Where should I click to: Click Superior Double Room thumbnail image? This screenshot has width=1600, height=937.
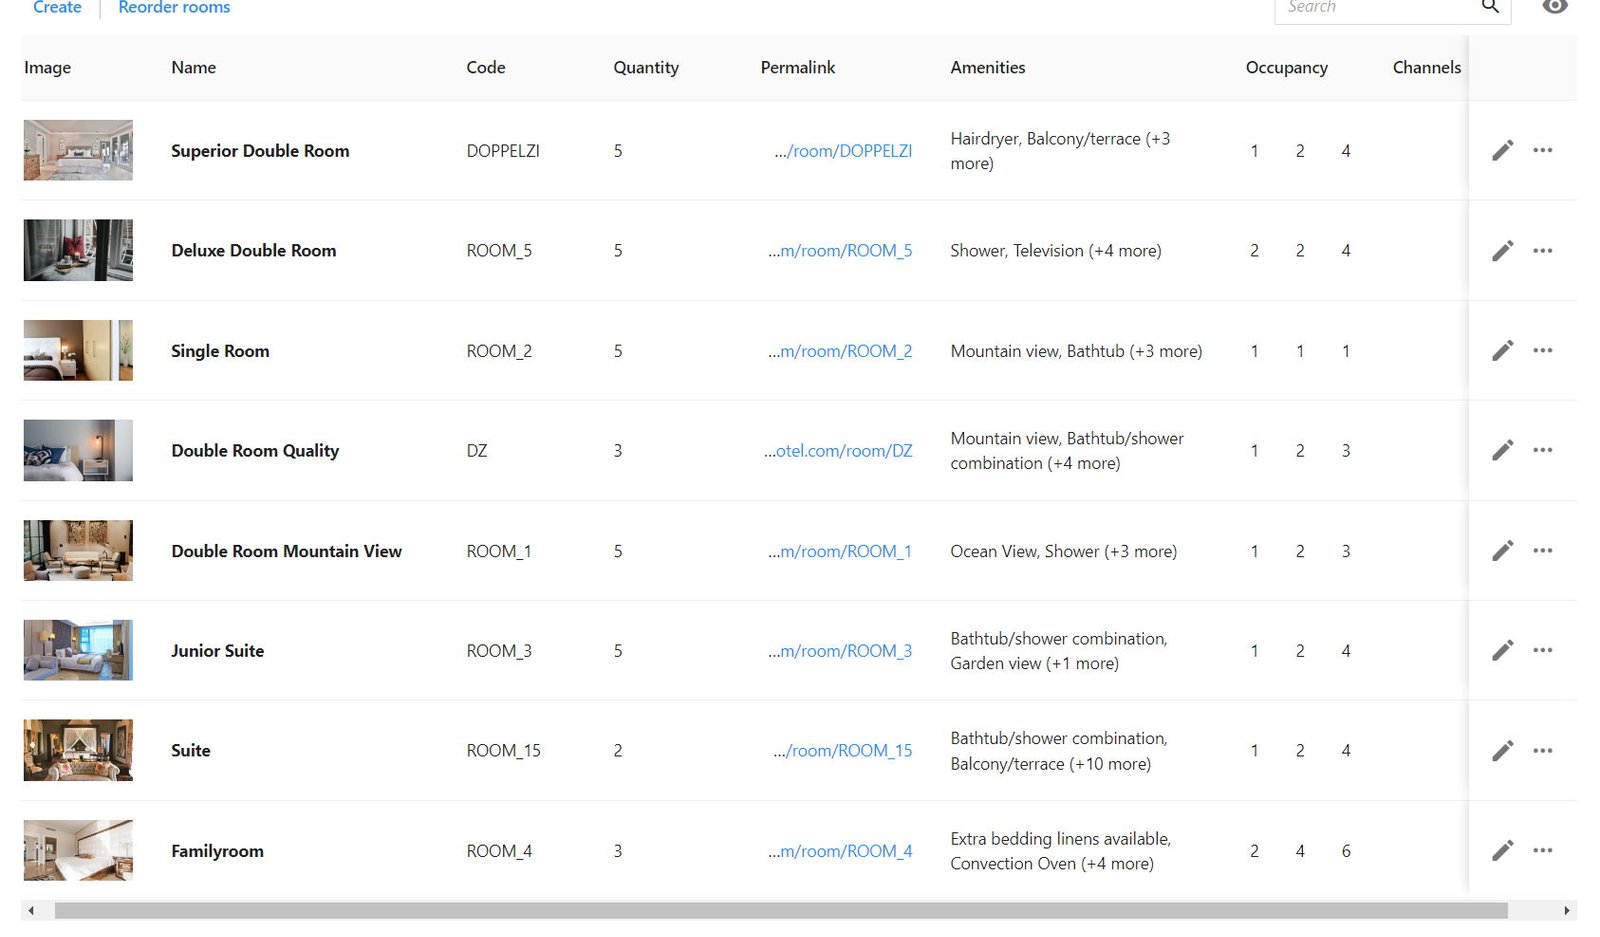click(78, 150)
